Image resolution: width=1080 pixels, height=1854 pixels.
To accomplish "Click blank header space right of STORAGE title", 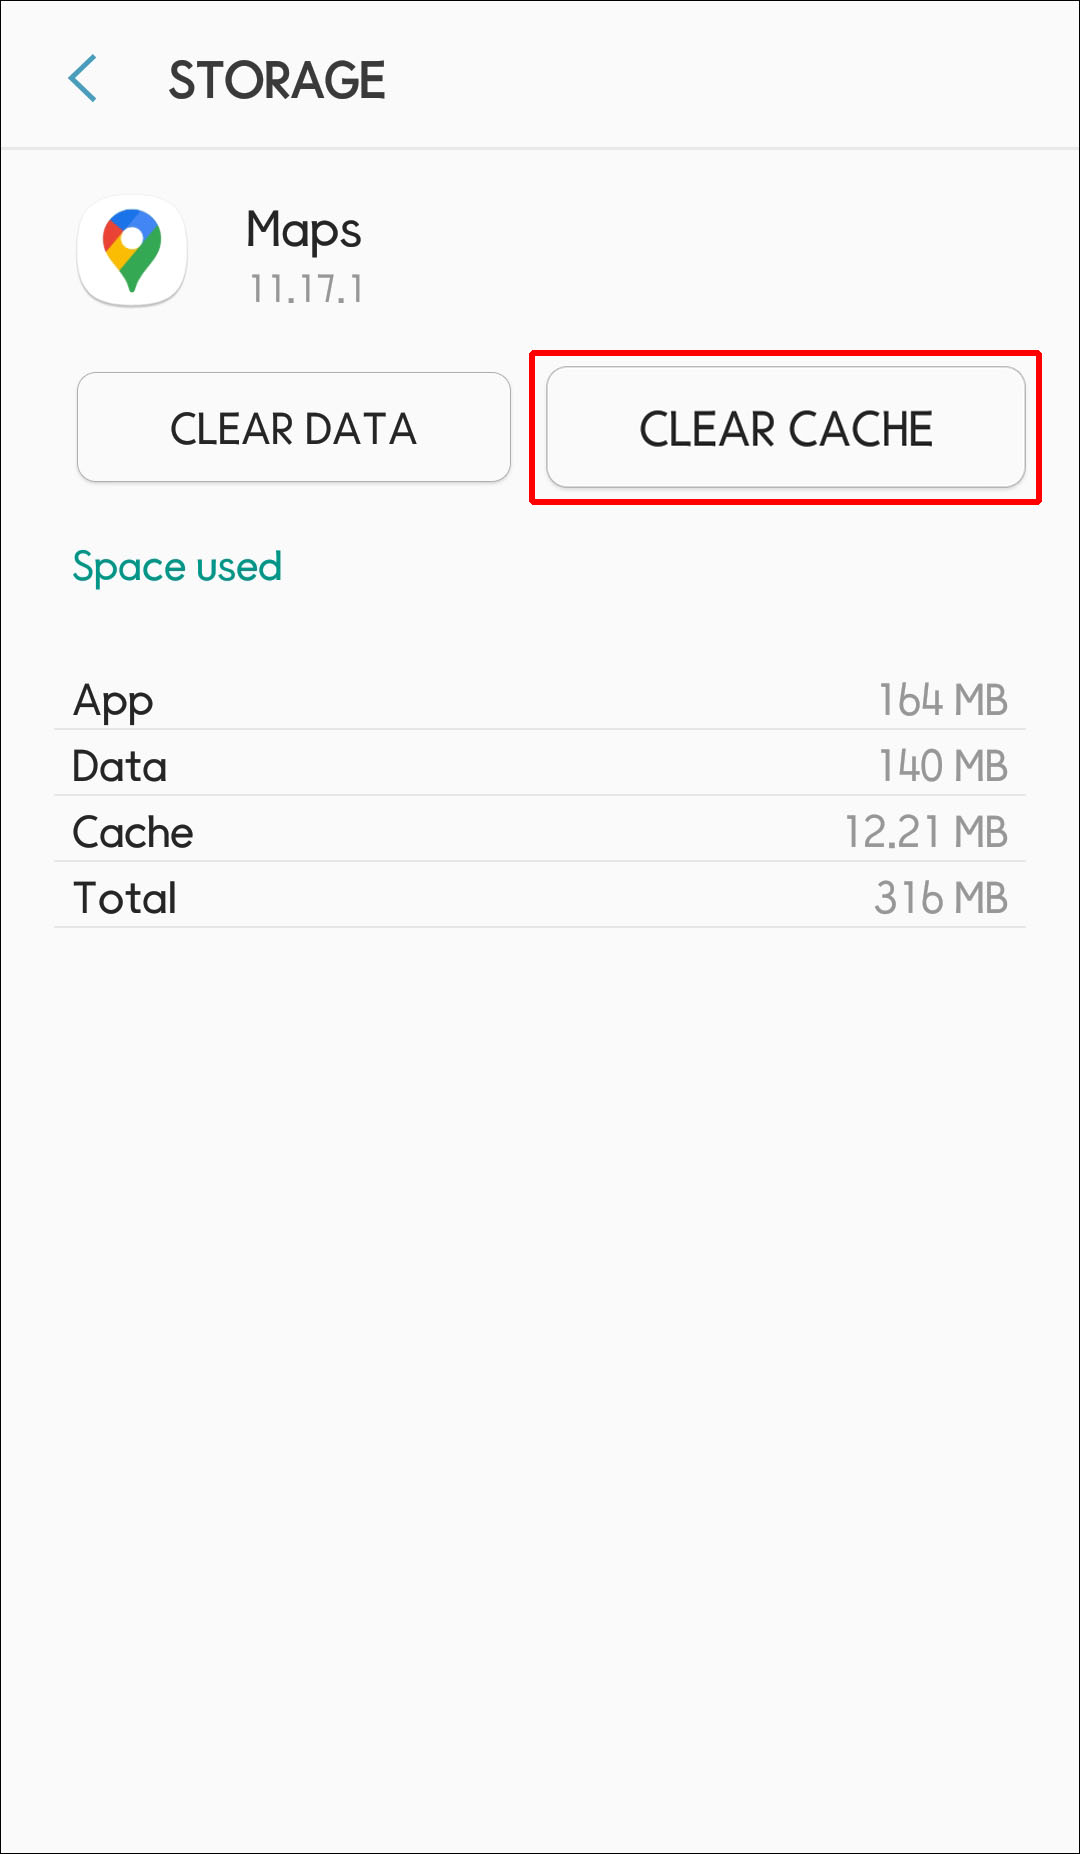I will click(x=730, y=80).
